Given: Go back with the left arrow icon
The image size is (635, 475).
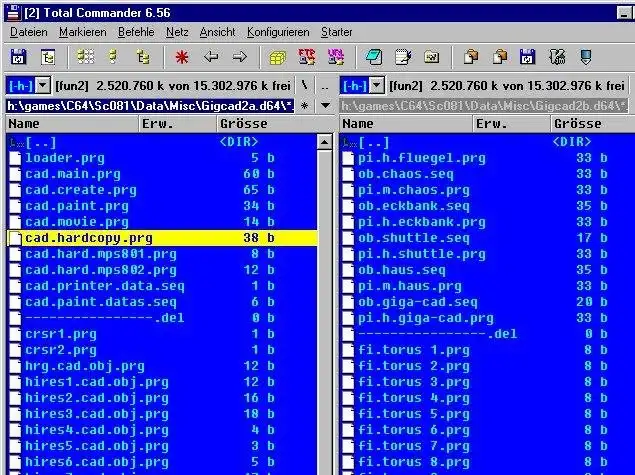Looking at the screenshot, I should click(211, 57).
